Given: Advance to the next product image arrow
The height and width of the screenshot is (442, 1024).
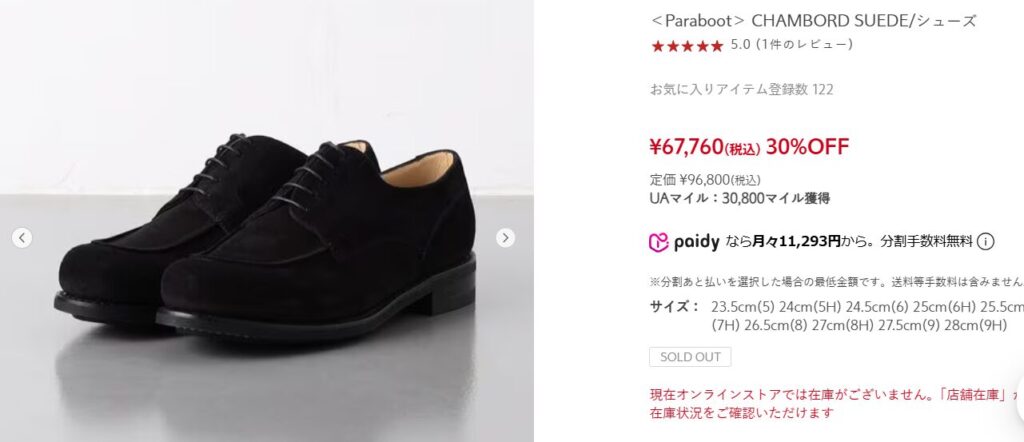Looking at the screenshot, I should [x=505, y=238].
